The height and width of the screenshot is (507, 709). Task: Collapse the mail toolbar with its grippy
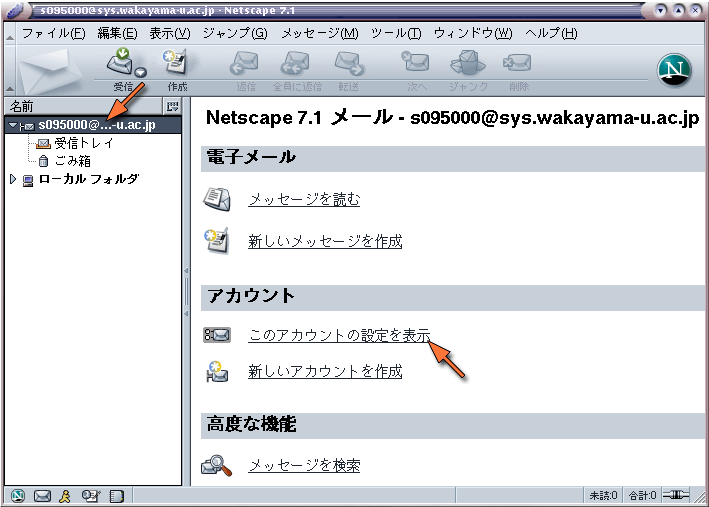(x=9, y=70)
